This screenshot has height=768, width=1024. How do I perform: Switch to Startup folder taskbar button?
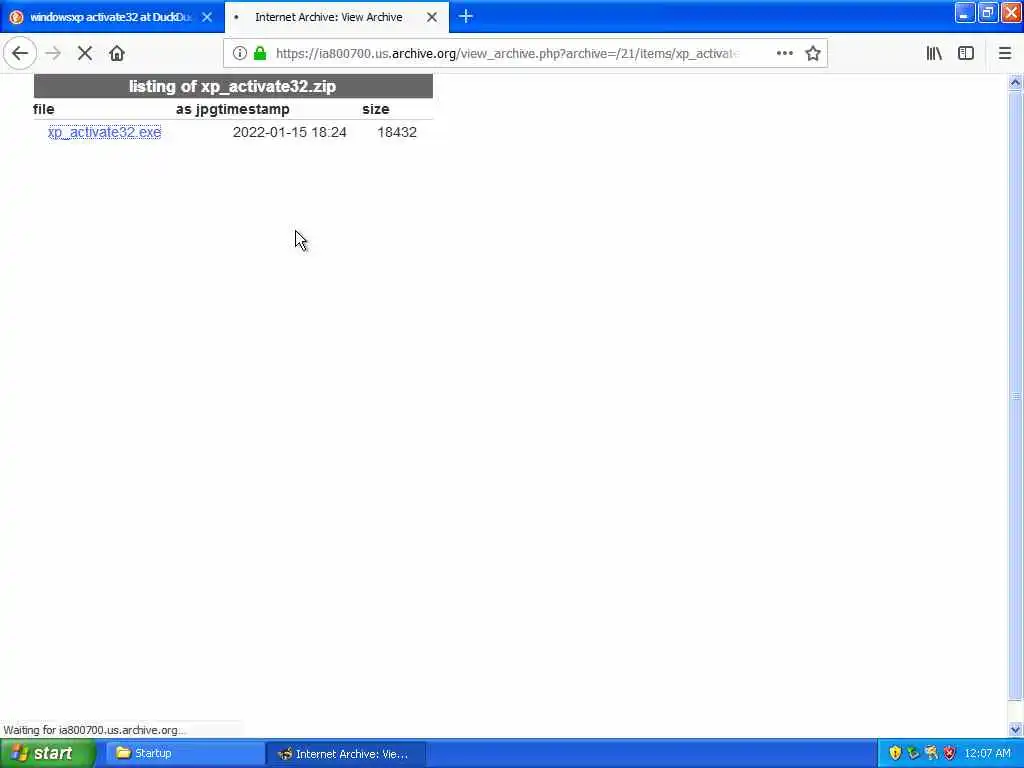click(x=185, y=753)
